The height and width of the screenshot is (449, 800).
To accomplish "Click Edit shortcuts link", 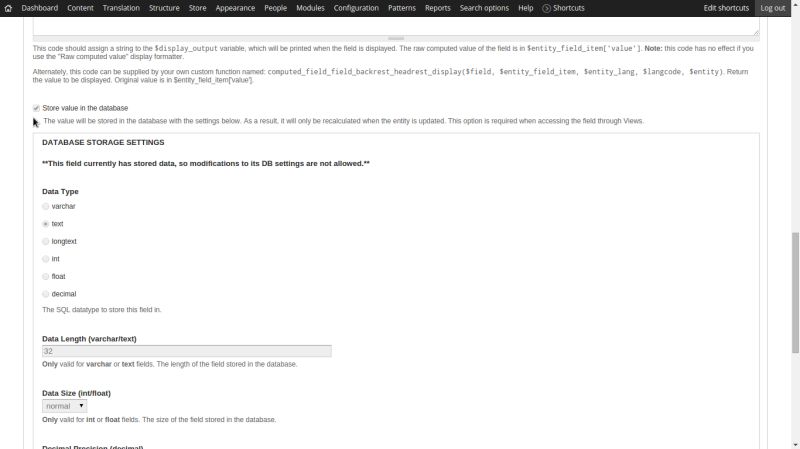I will pos(726,8).
